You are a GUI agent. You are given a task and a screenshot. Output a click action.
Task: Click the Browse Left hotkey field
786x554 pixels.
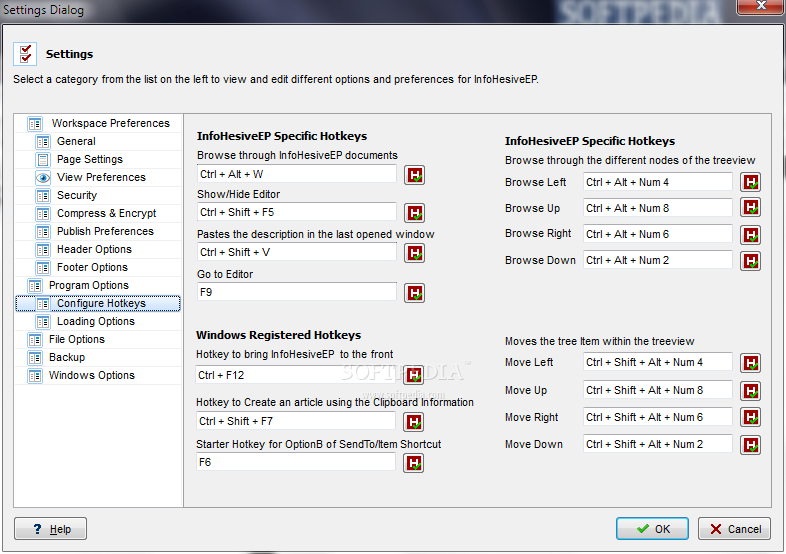click(658, 182)
